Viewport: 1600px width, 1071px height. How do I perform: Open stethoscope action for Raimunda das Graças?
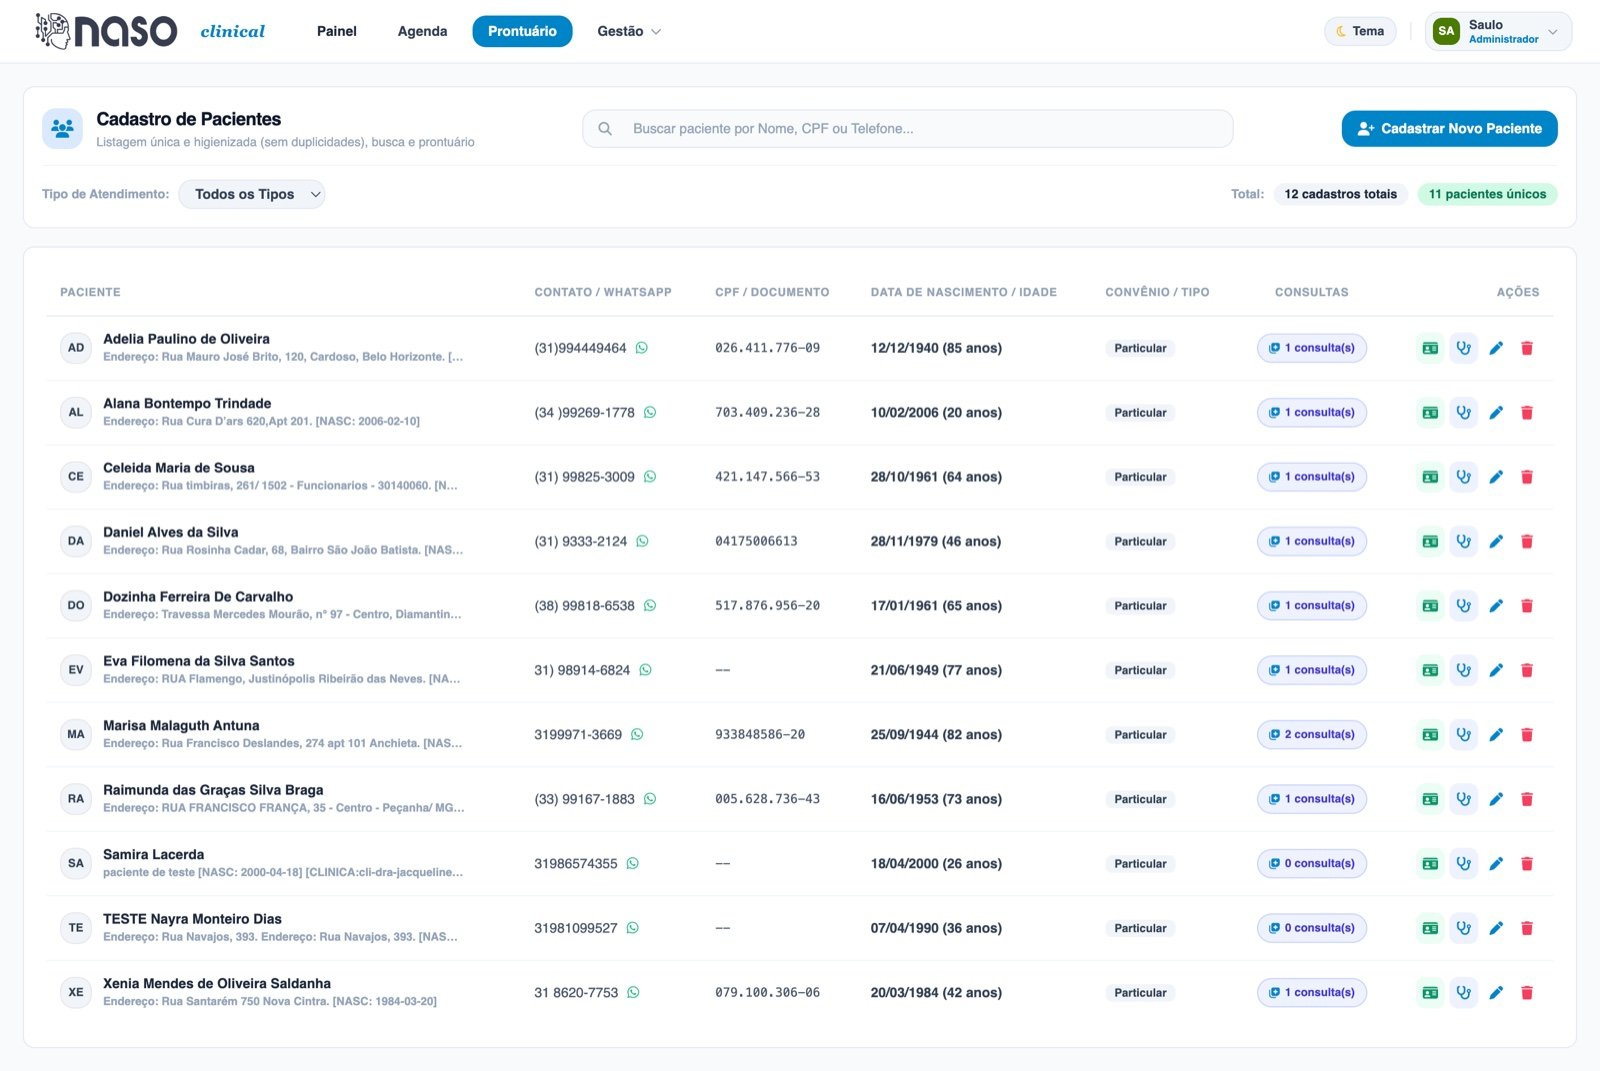[x=1464, y=799]
